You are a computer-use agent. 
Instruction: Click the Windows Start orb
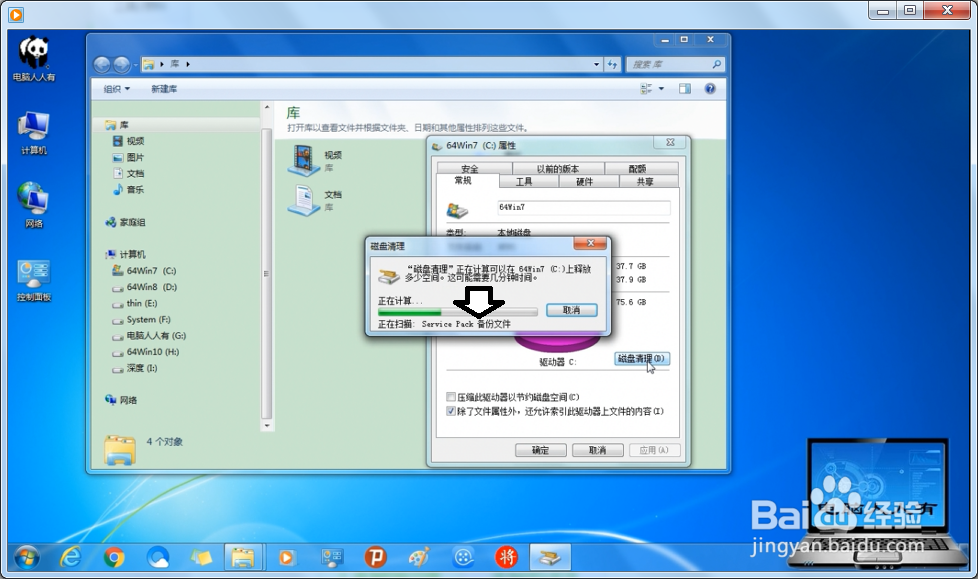27,557
